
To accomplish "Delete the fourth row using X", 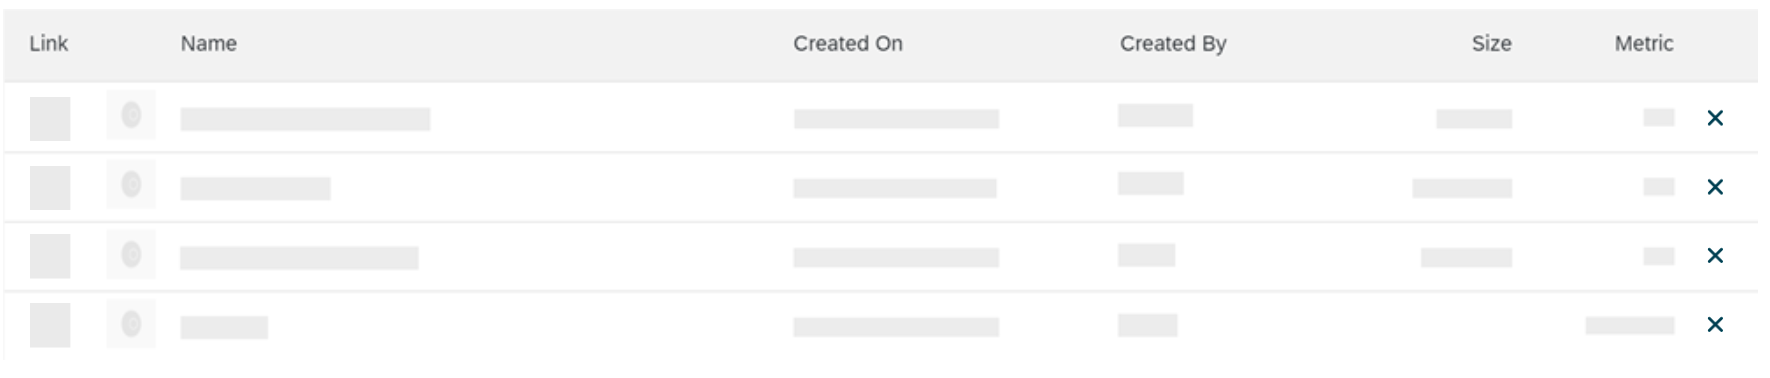I will tap(1715, 325).
